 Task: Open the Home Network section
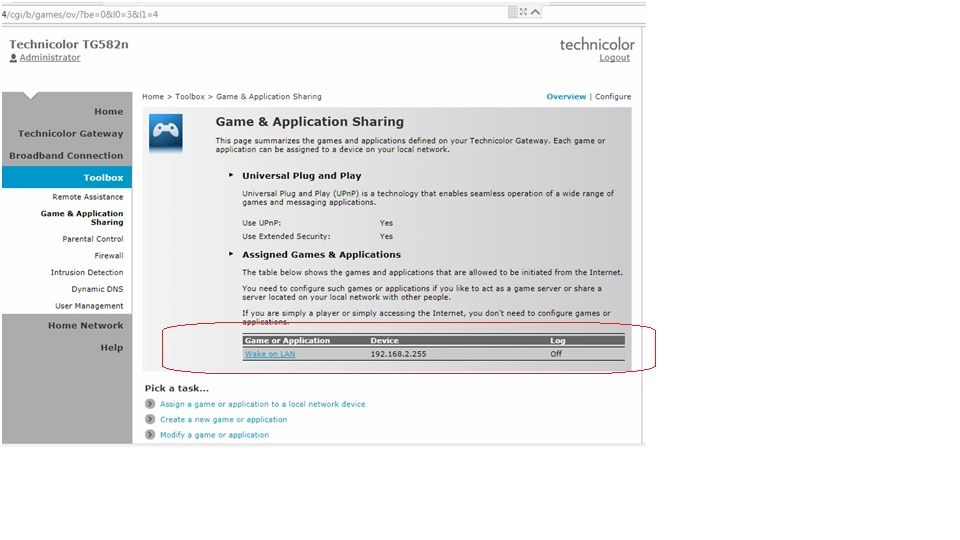point(85,326)
